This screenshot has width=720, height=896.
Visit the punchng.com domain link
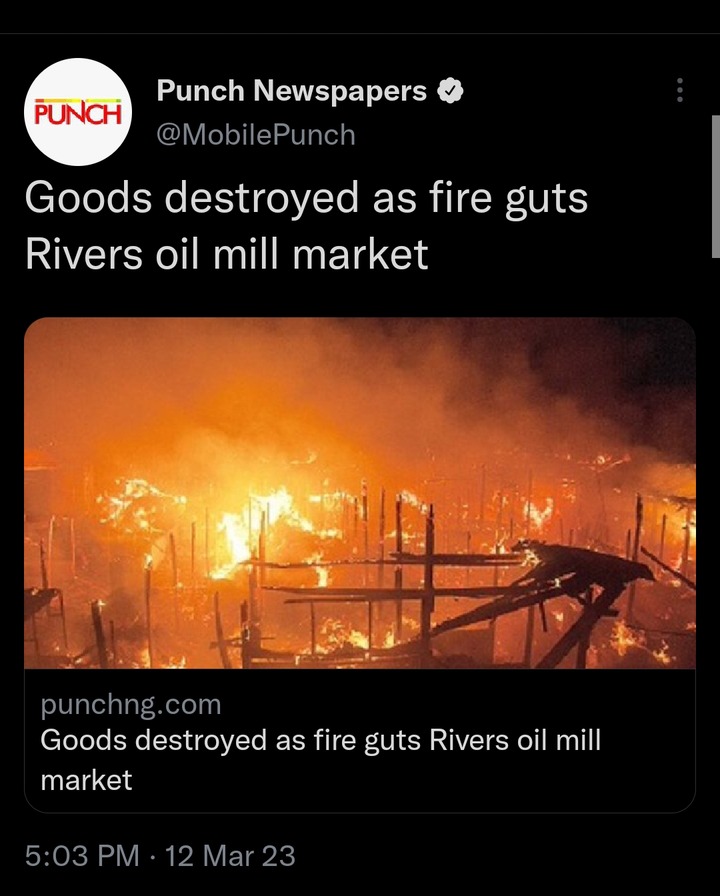(x=131, y=705)
